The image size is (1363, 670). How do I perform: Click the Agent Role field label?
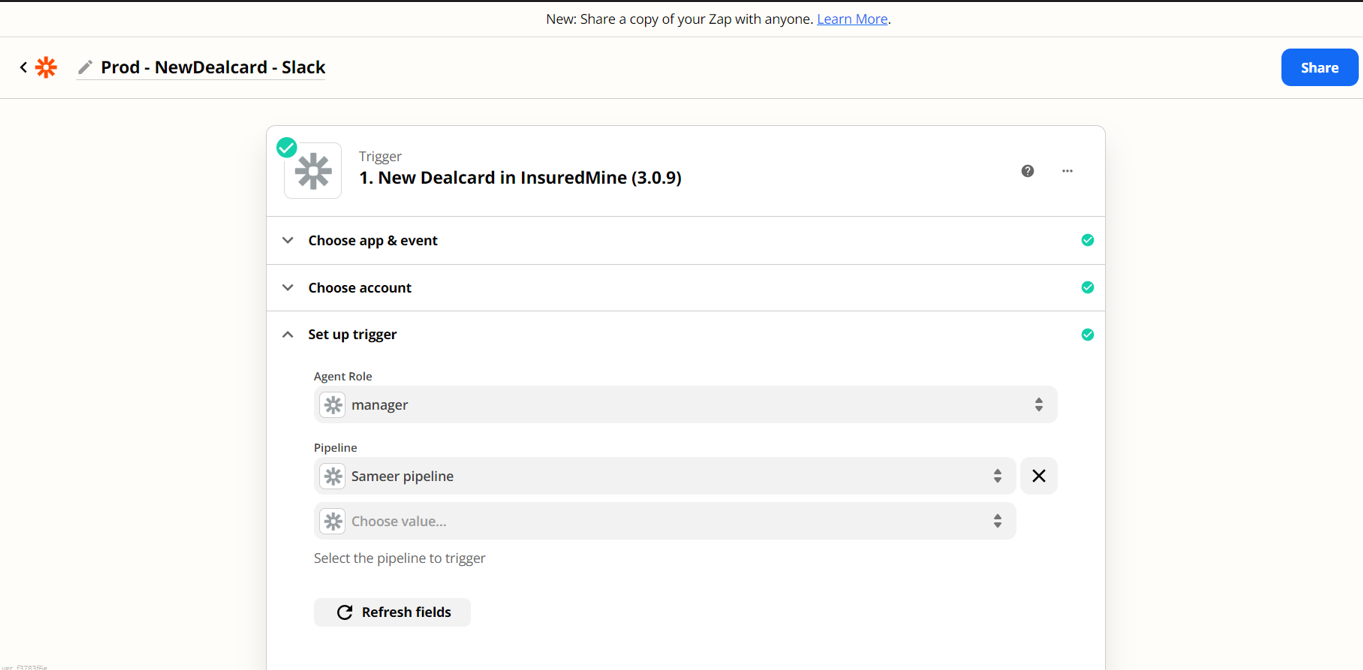(x=343, y=376)
